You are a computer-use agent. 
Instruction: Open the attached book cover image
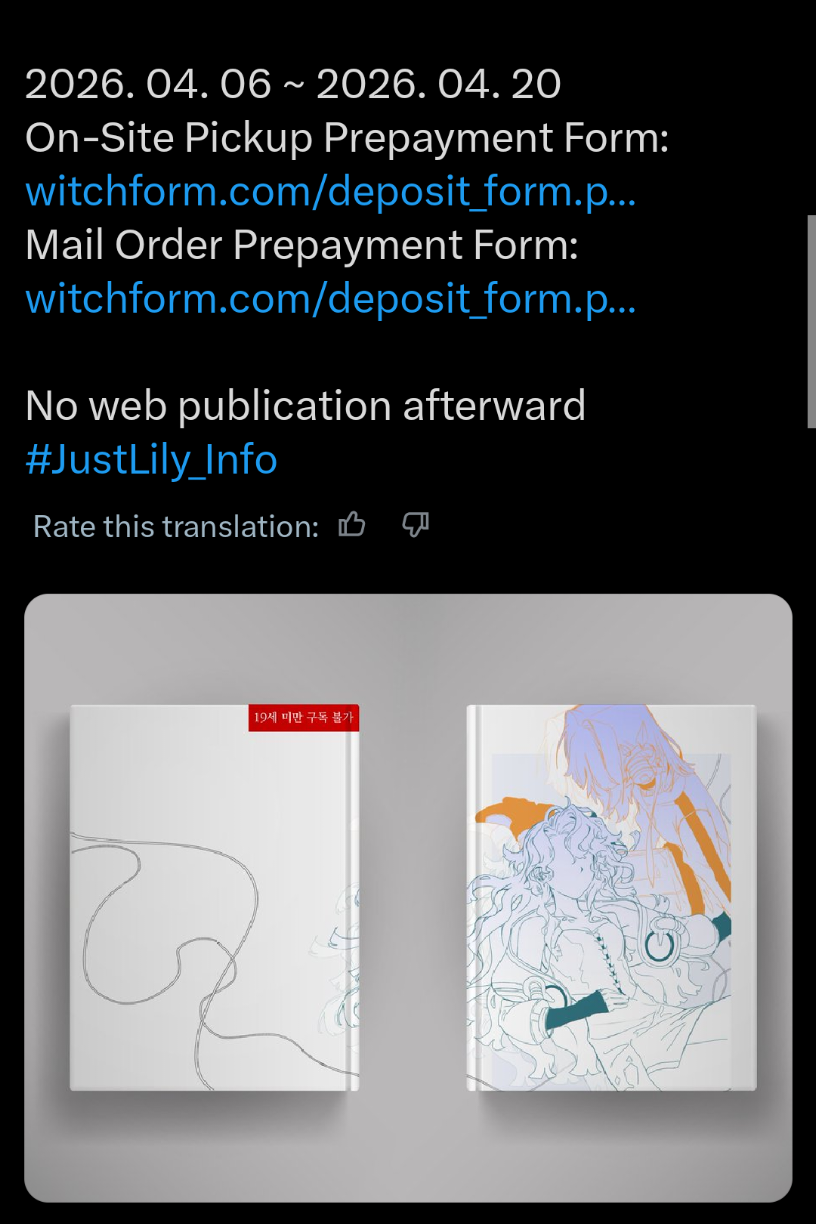pos(408,898)
